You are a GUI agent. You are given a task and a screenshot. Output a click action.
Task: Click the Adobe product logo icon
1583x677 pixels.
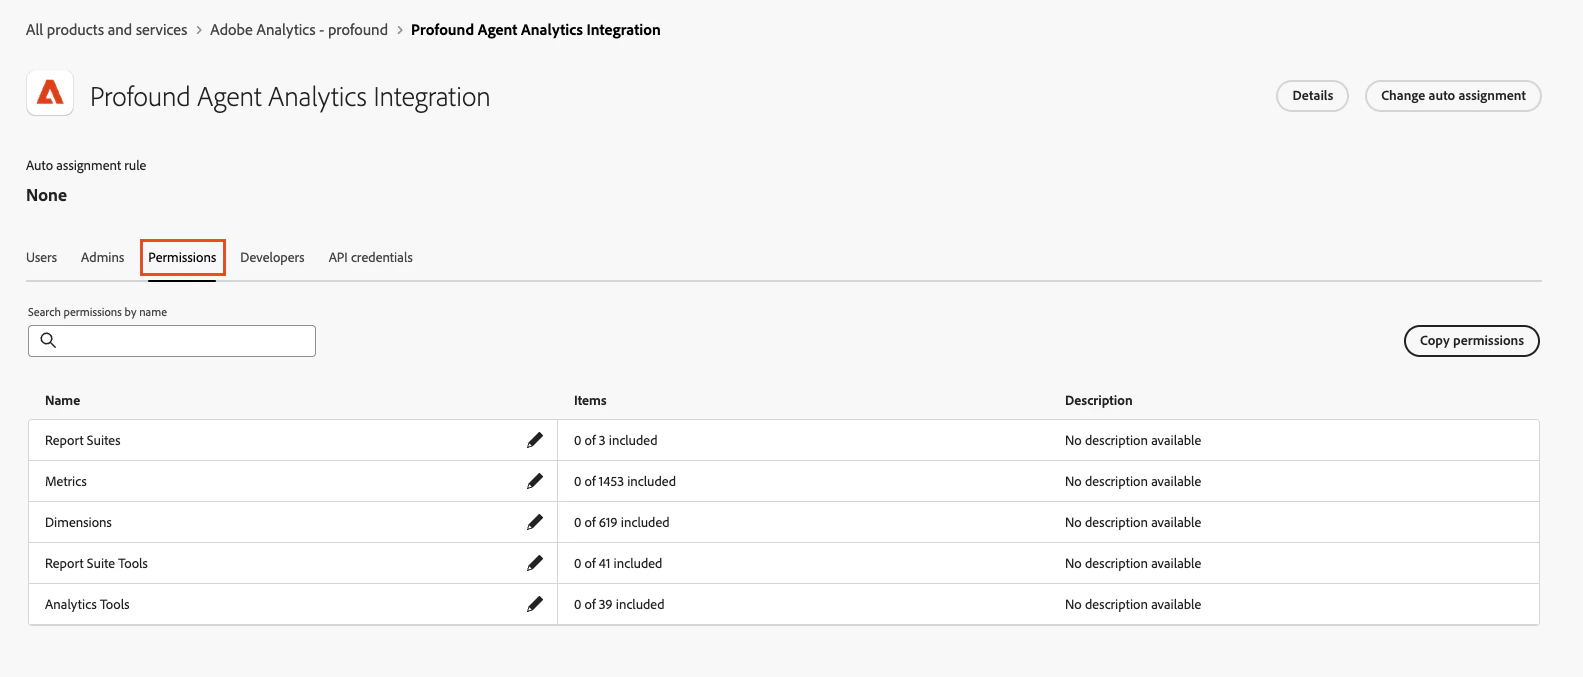(50, 93)
